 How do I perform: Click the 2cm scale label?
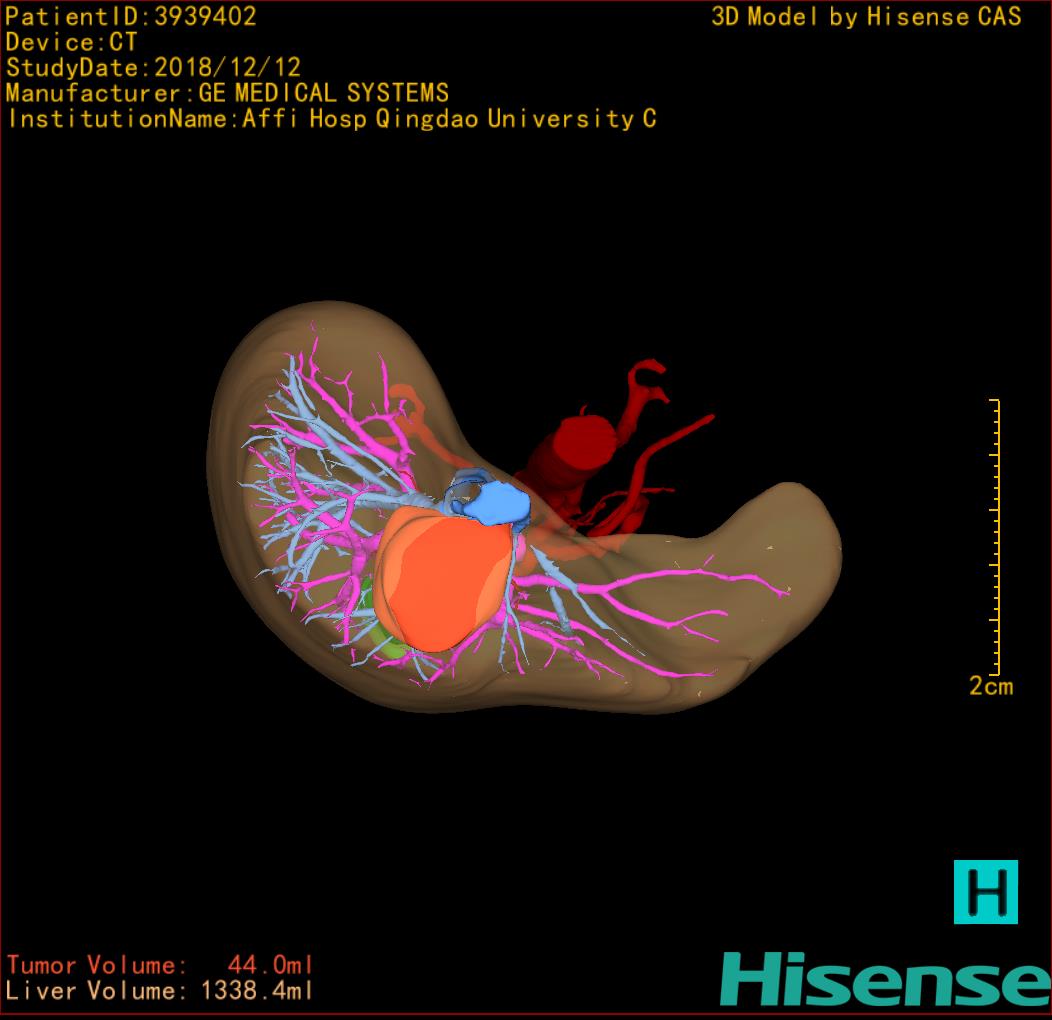tap(990, 686)
